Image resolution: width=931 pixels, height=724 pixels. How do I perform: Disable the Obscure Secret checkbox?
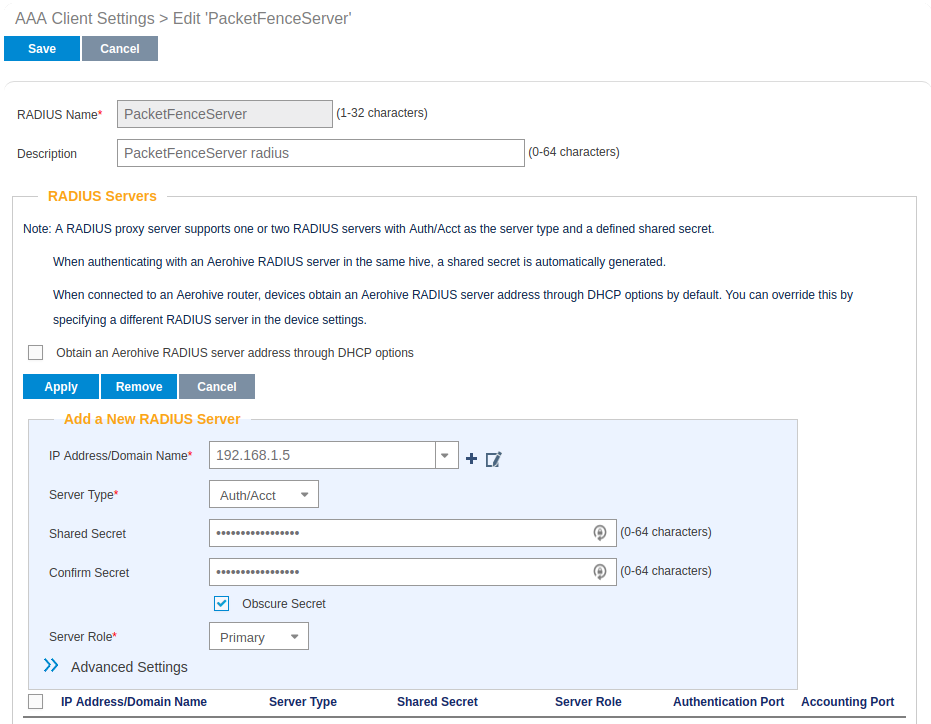pos(221,603)
